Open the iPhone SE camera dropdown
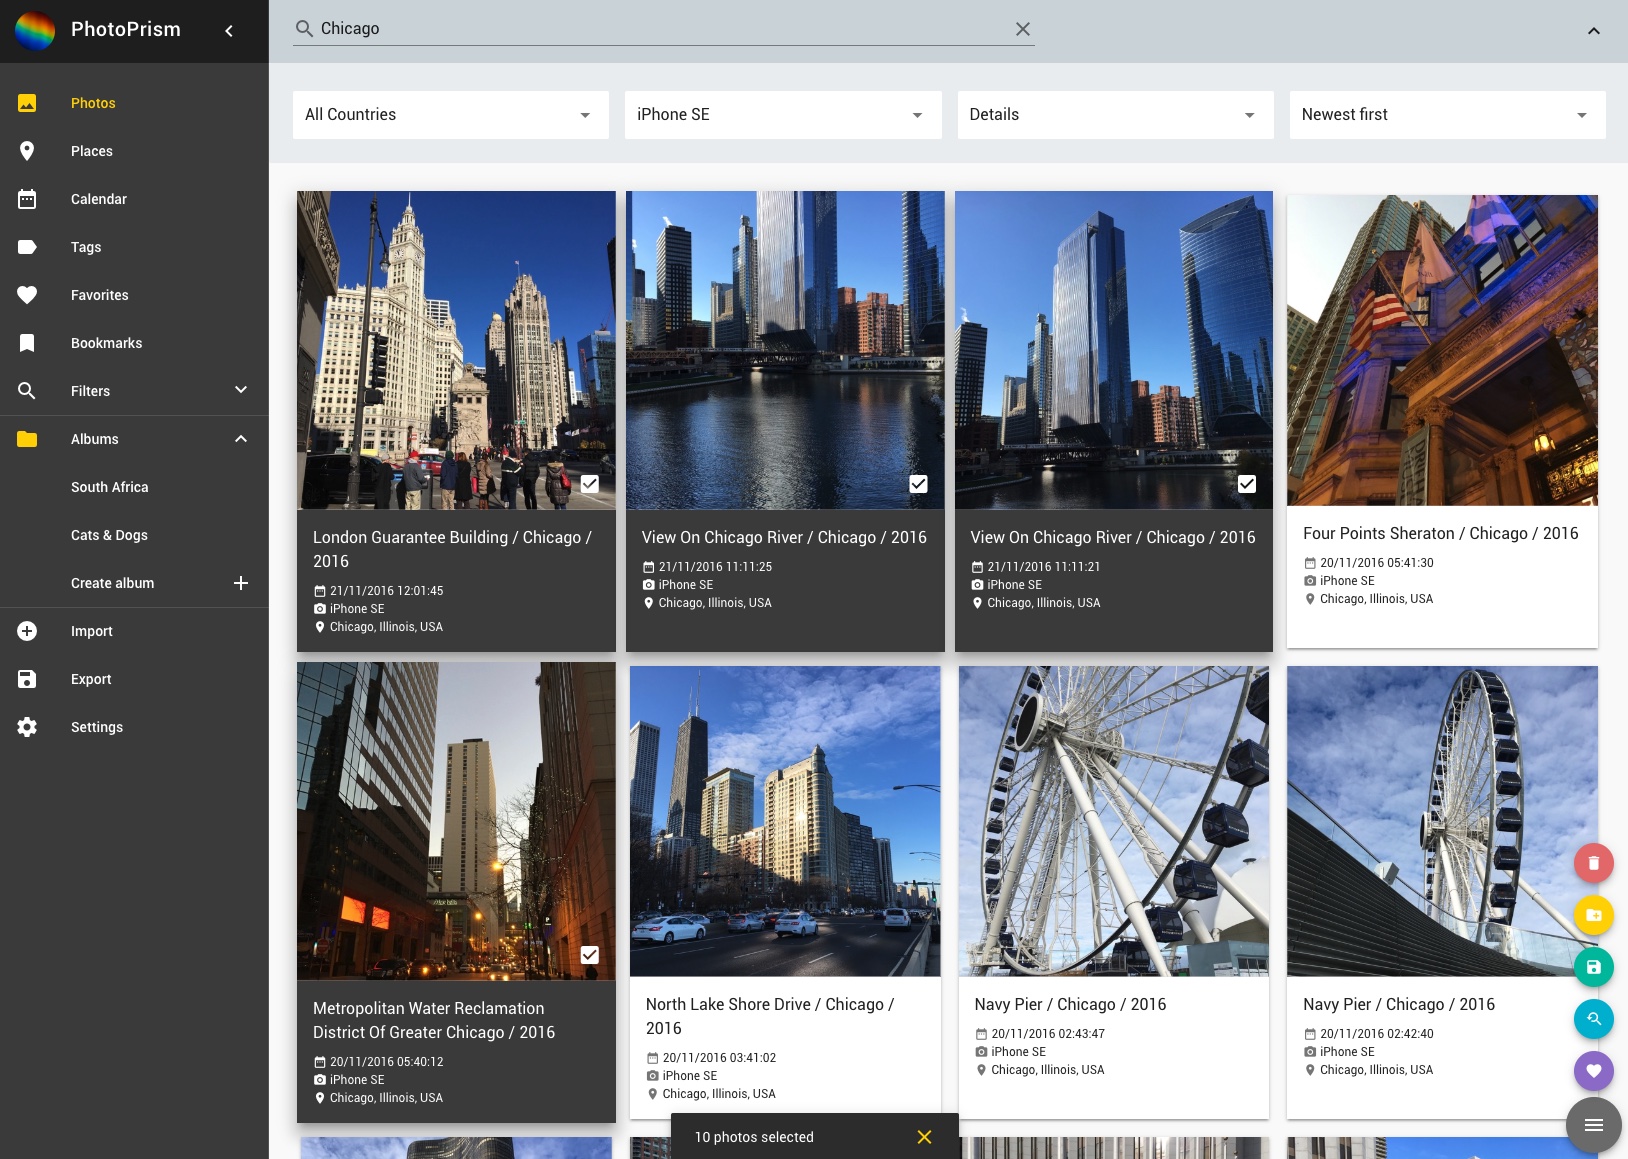Screen dimensions: 1628x1159 point(782,115)
